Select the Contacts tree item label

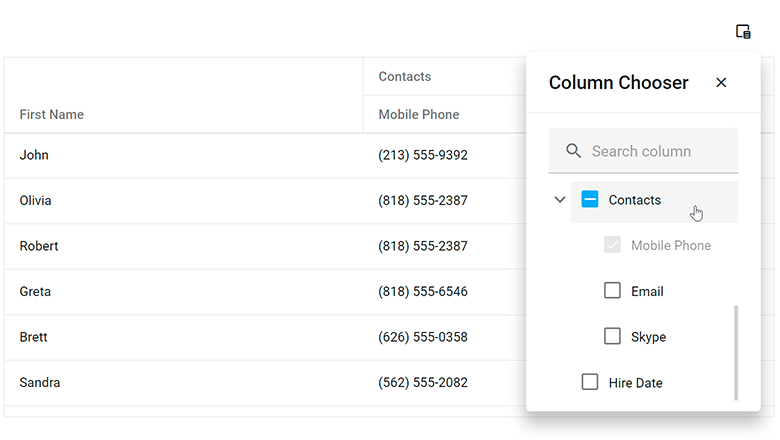(x=634, y=200)
